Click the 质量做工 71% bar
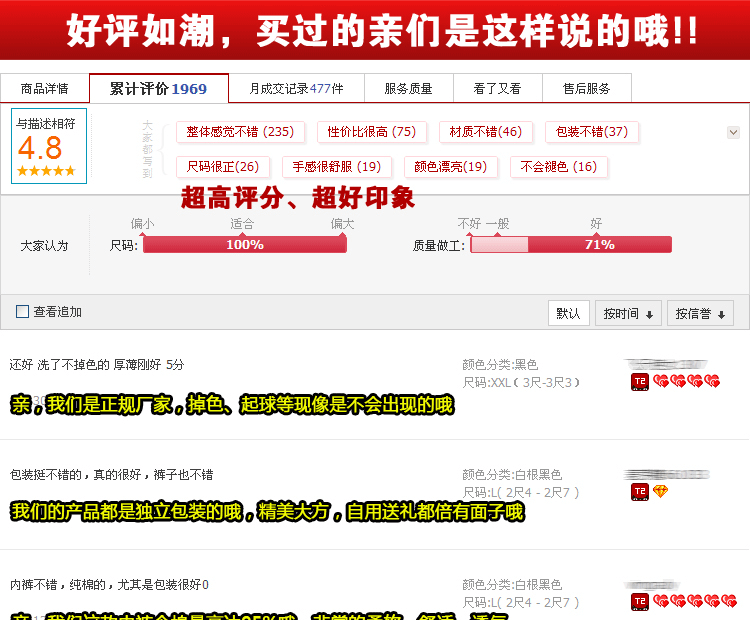750x620 pixels. click(571, 244)
